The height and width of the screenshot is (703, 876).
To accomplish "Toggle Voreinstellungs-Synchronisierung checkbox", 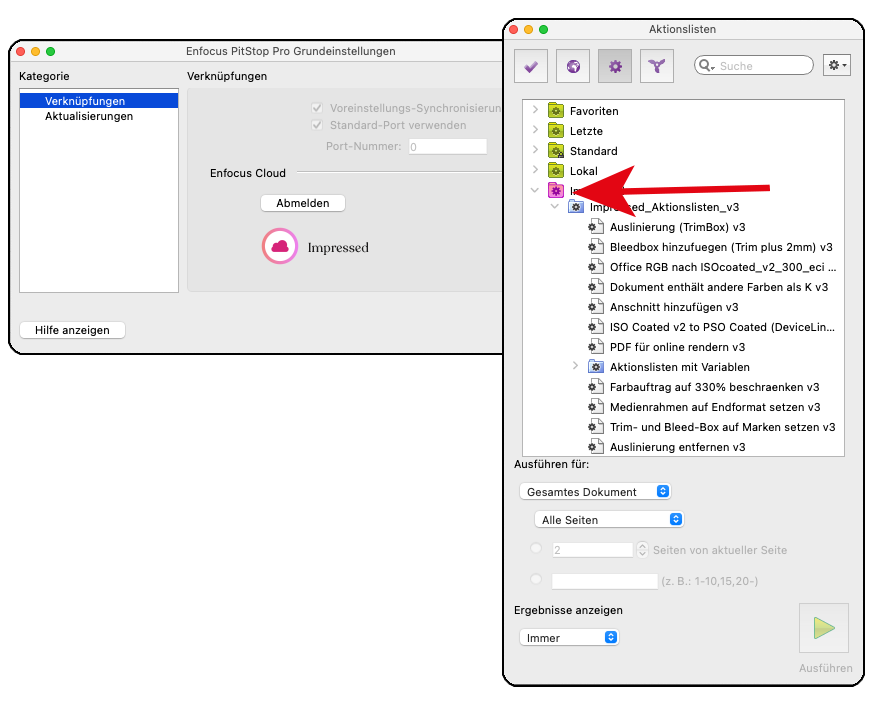I will (x=317, y=108).
